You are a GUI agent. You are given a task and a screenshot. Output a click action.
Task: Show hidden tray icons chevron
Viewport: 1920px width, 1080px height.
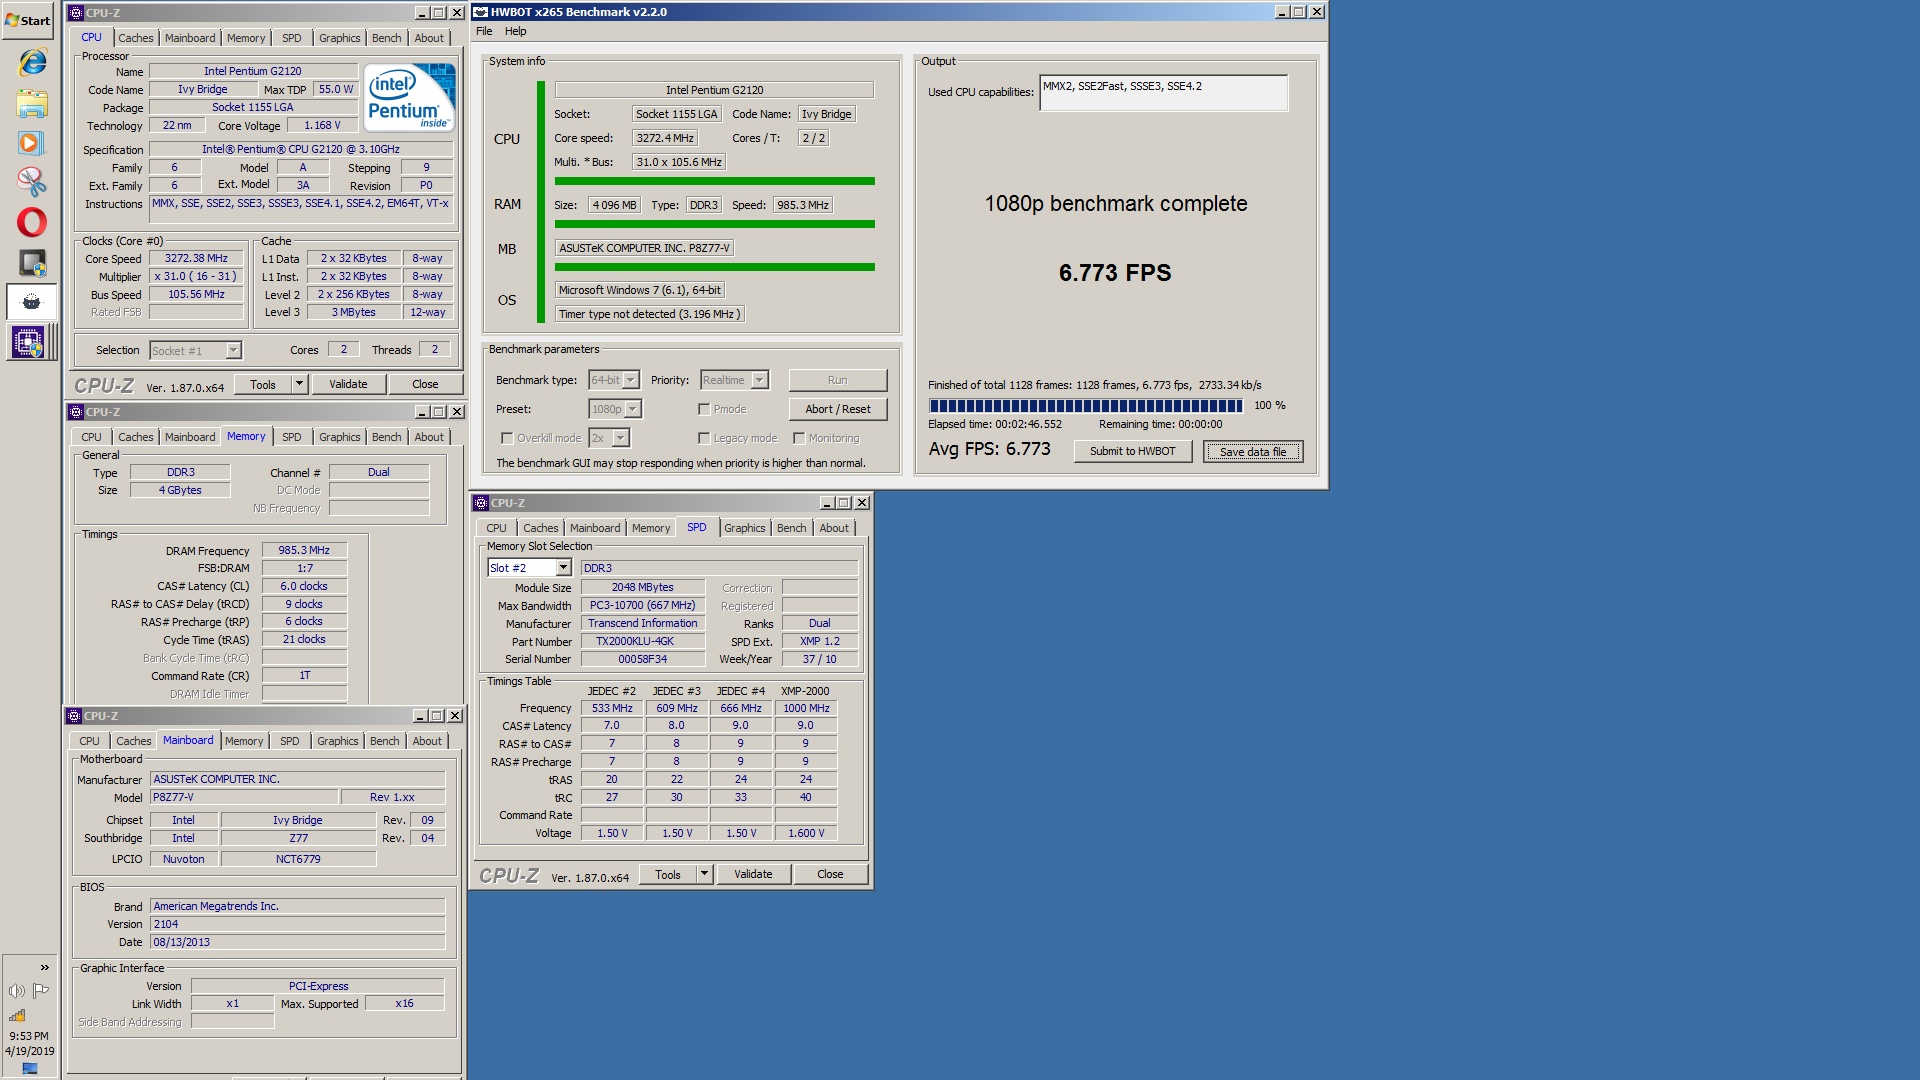pyautogui.click(x=44, y=967)
